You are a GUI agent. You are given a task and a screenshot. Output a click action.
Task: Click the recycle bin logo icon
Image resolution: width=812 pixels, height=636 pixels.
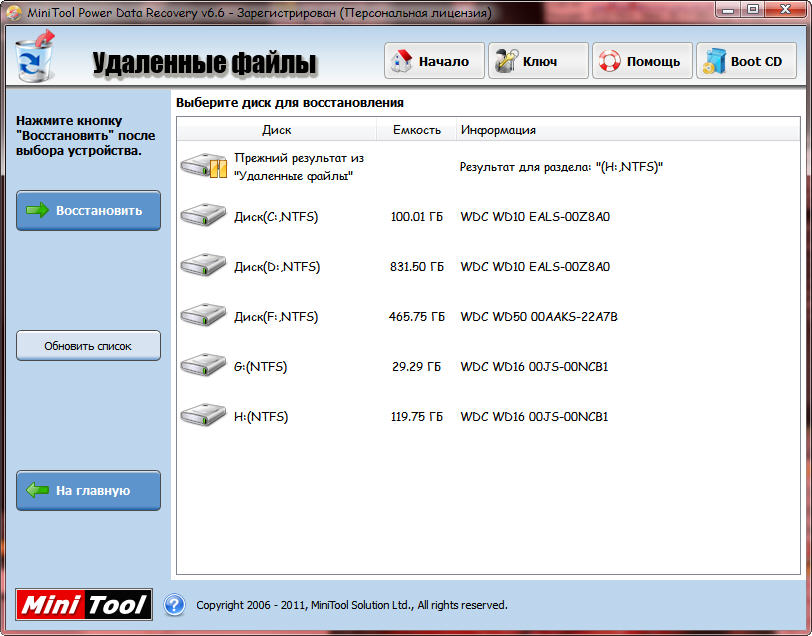coord(34,57)
